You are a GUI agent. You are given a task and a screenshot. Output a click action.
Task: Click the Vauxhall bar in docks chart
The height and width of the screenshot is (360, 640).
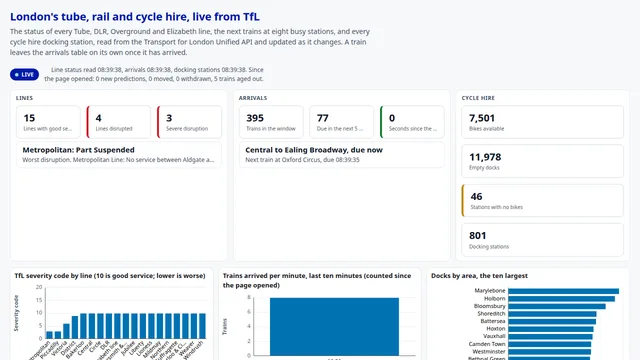(x=550, y=336)
